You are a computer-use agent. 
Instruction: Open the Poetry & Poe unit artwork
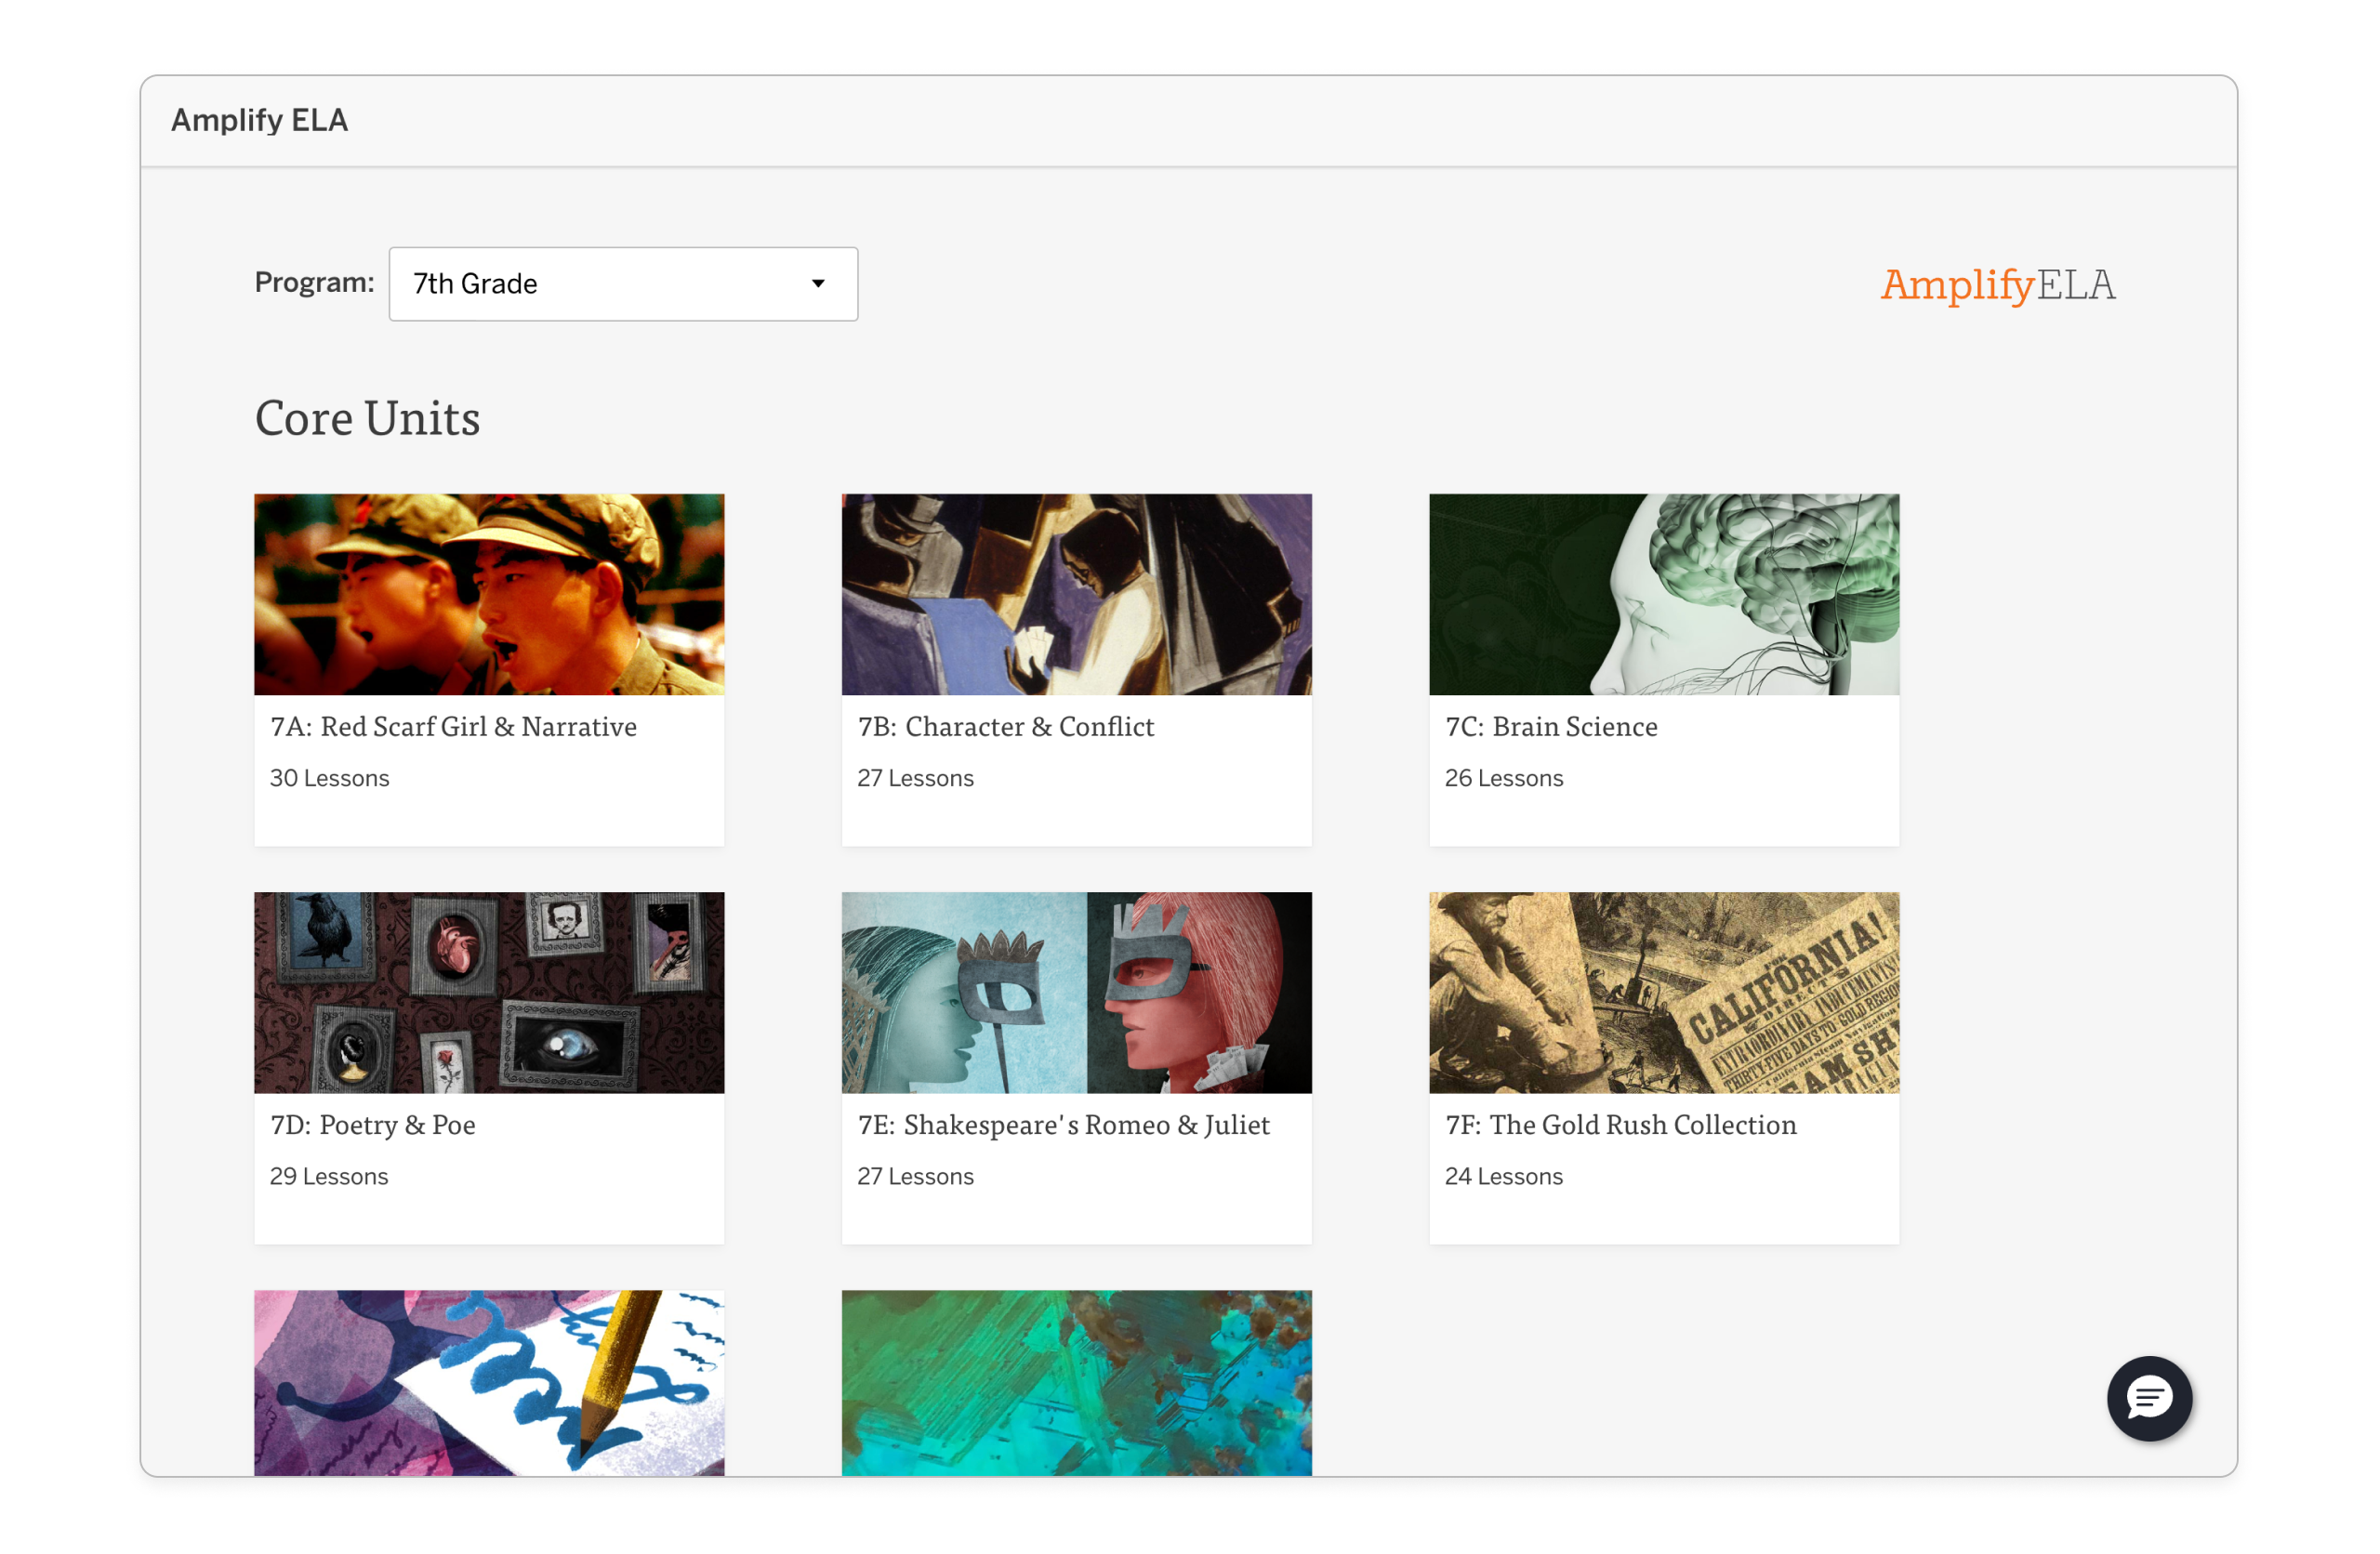(489, 992)
